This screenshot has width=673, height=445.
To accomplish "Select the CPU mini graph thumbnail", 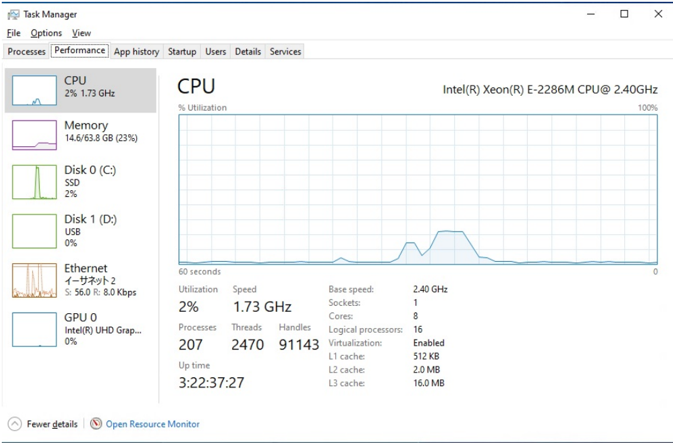I will coord(34,90).
